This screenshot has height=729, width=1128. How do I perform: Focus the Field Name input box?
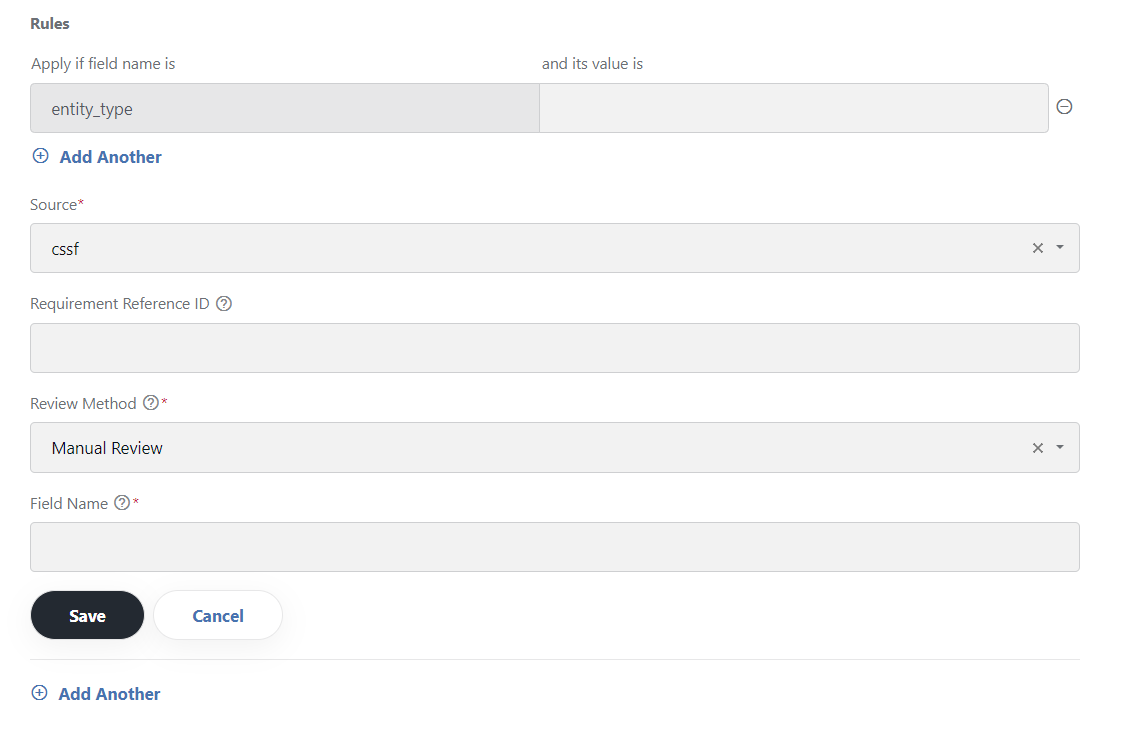point(555,547)
